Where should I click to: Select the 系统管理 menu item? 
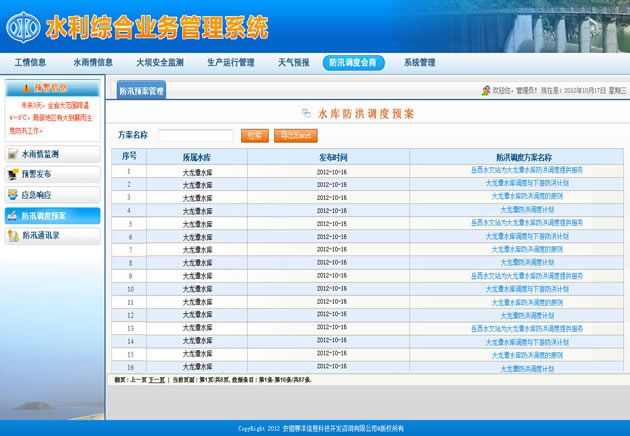(x=419, y=62)
